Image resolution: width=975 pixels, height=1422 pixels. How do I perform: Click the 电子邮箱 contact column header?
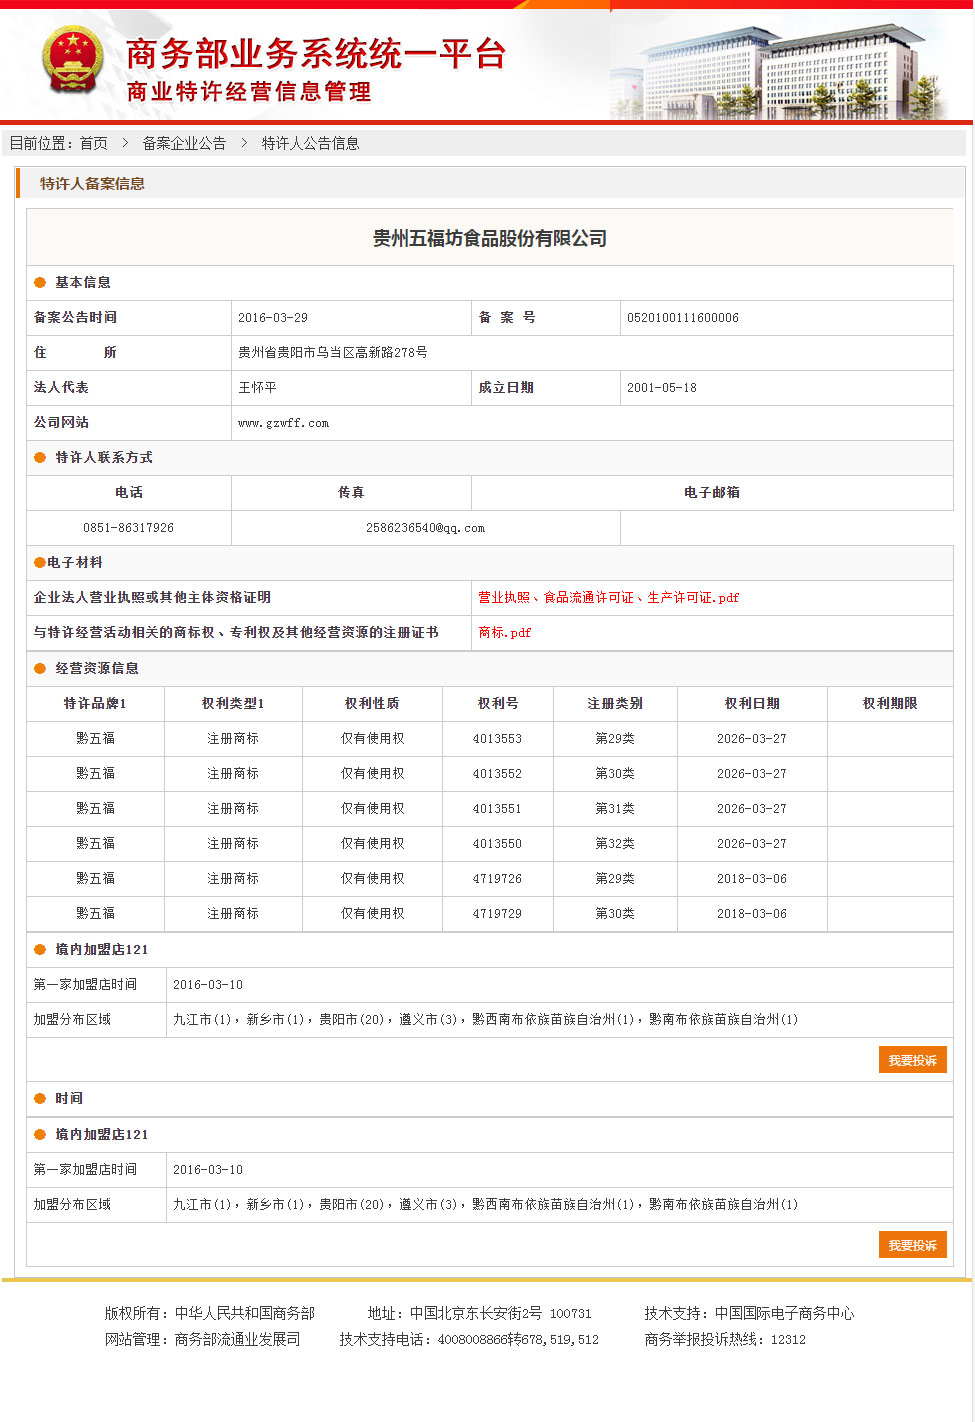coord(712,493)
